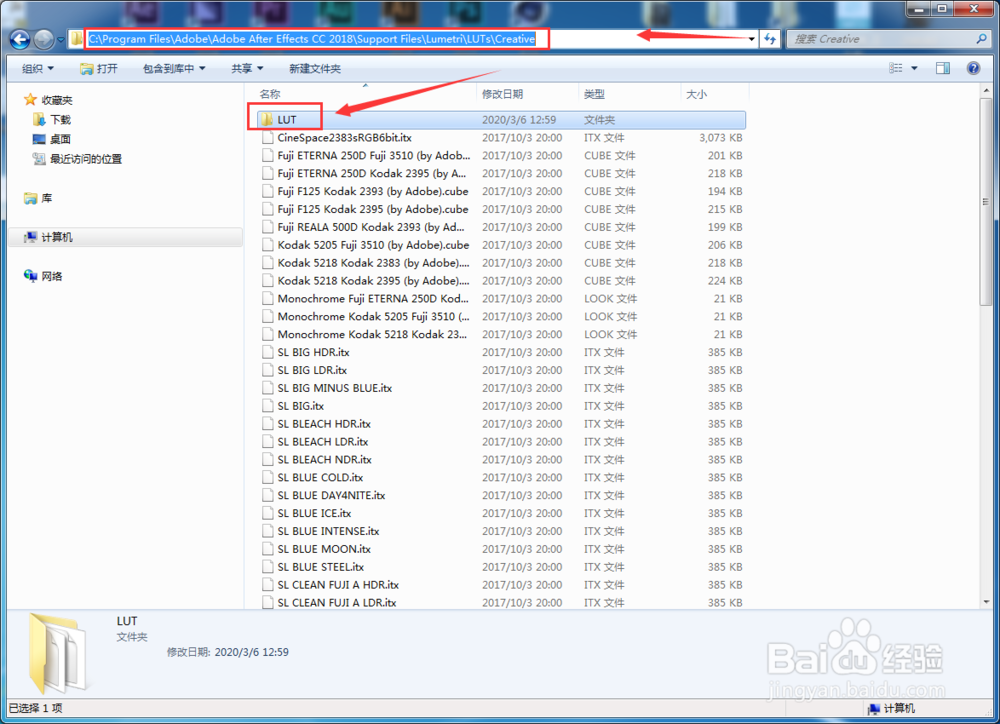
Task: Select SL BLEACH HDR.itx file icon
Action: click(268, 424)
